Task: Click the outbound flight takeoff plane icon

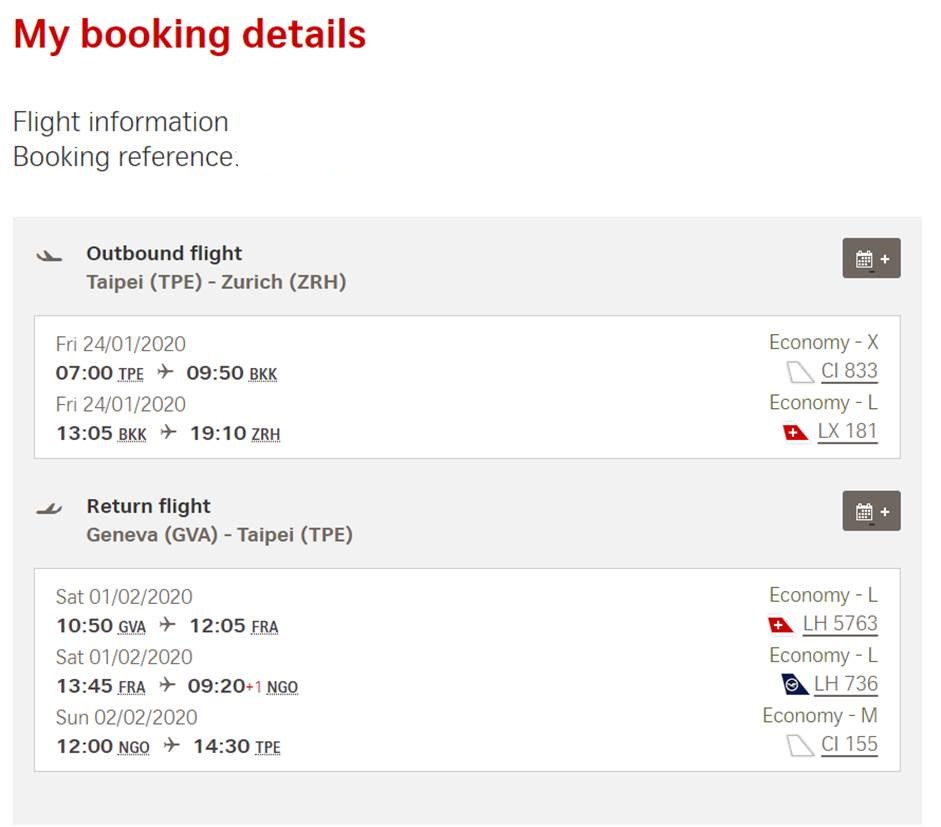Action: 49,256
